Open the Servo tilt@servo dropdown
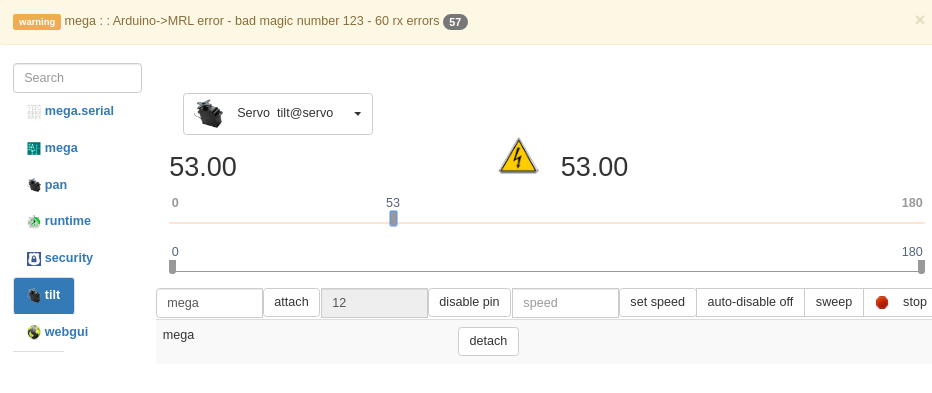The width and height of the screenshot is (932, 393). pyautogui.click(x=278, y=114)
